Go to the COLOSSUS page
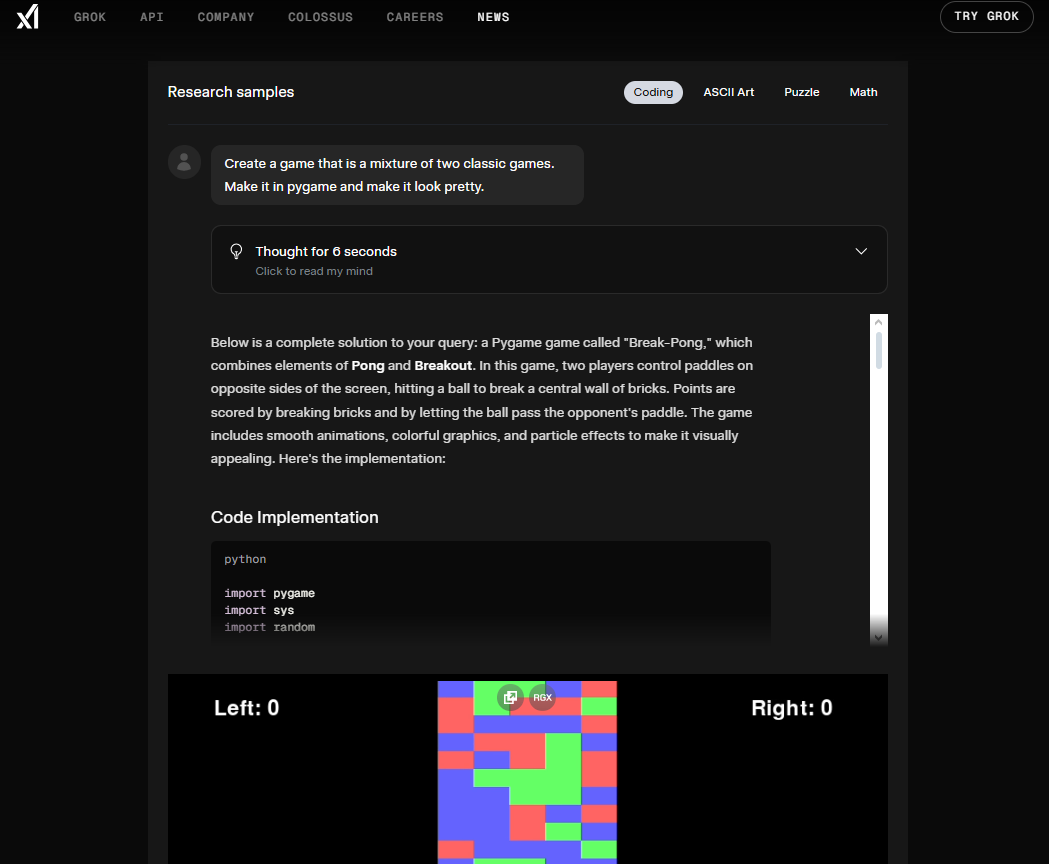The image size is (1049, 864). (320, 17)
